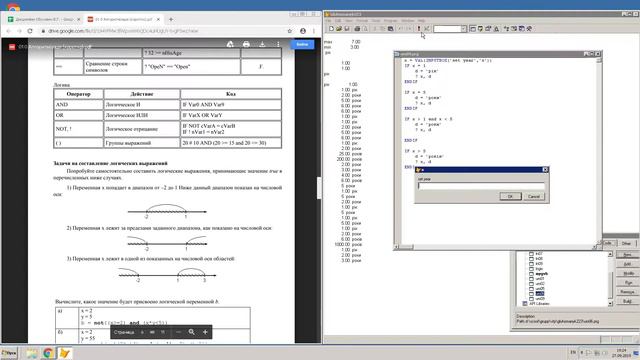Click the Print icon in FoxPro toolbar
The width and height of the screenshot is (640, 360).
pos(357,29)
